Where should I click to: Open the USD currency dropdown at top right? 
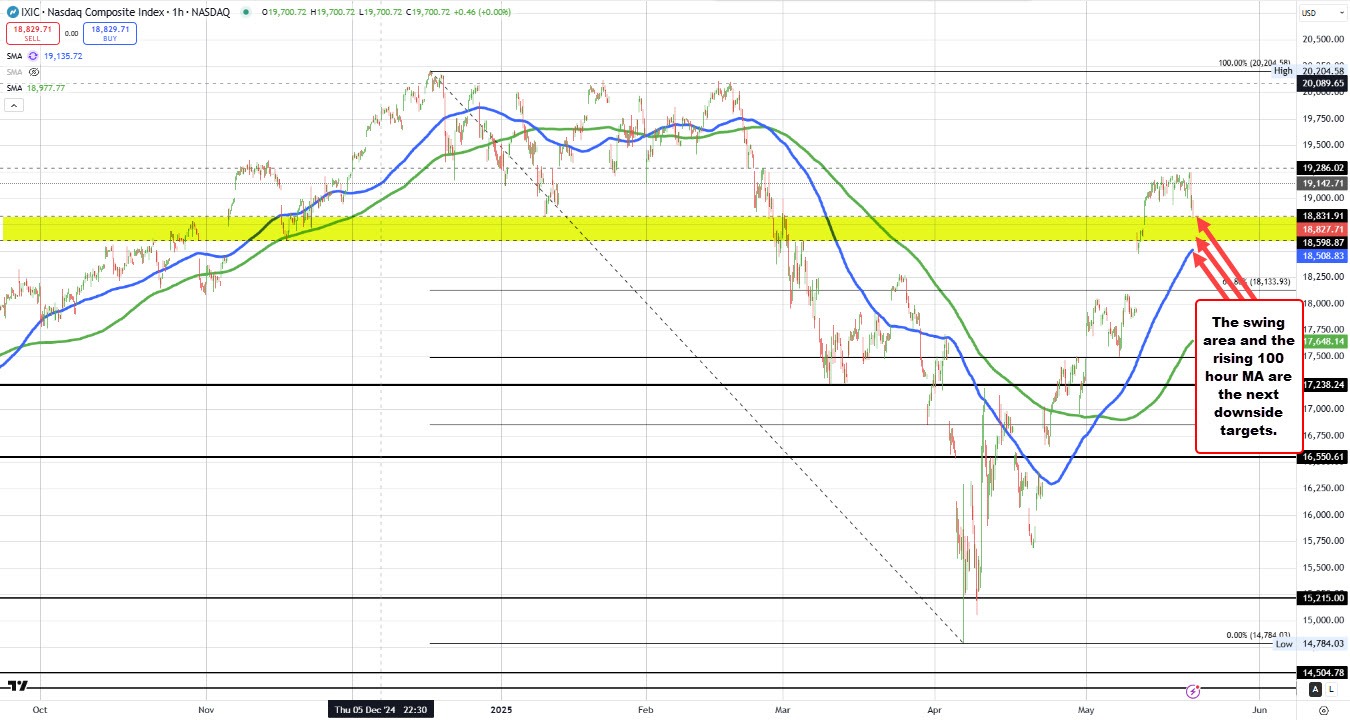point(1322,13)
